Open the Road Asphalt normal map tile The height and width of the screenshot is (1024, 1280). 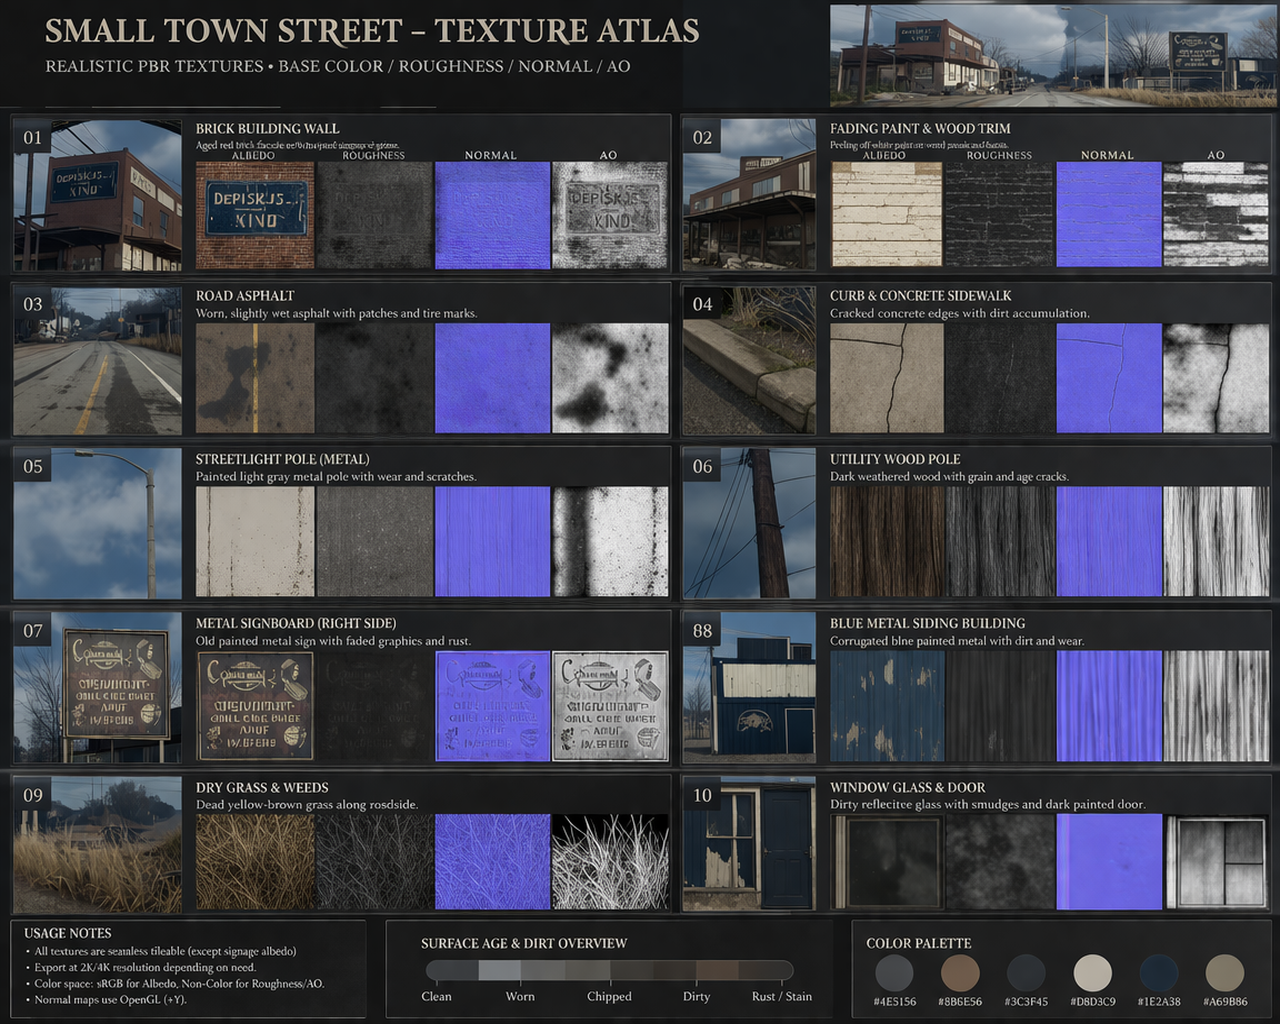click(x=492, y=378)
